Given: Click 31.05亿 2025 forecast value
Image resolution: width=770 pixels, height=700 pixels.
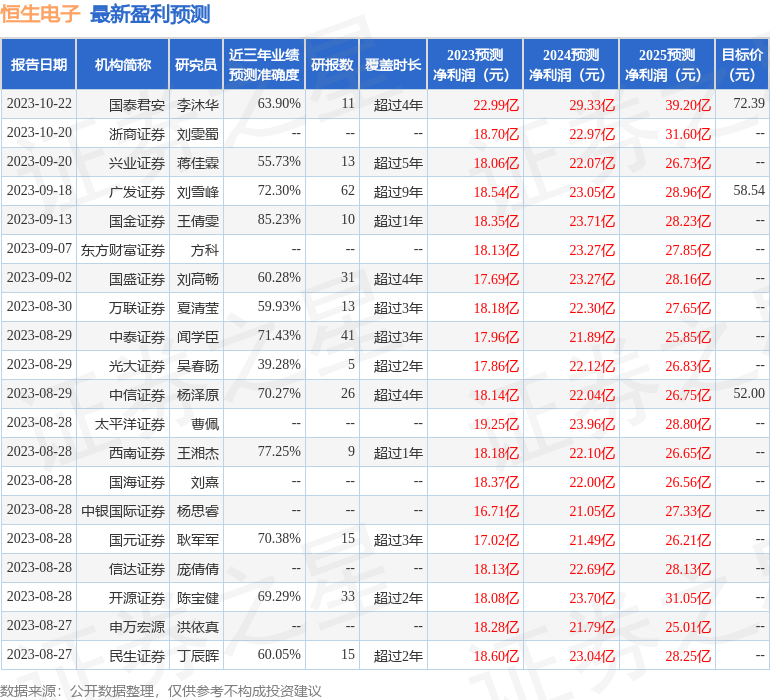Looking at the screenshot, I should pos(688,597).
